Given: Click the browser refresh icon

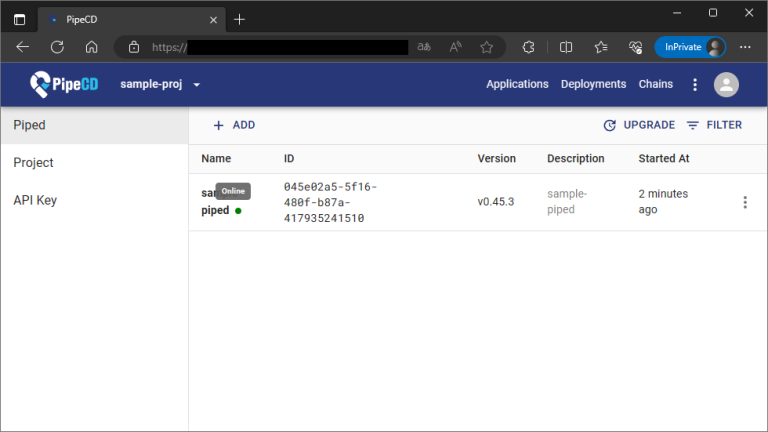Looking at the screenshot, I should [x=57, y=47].
